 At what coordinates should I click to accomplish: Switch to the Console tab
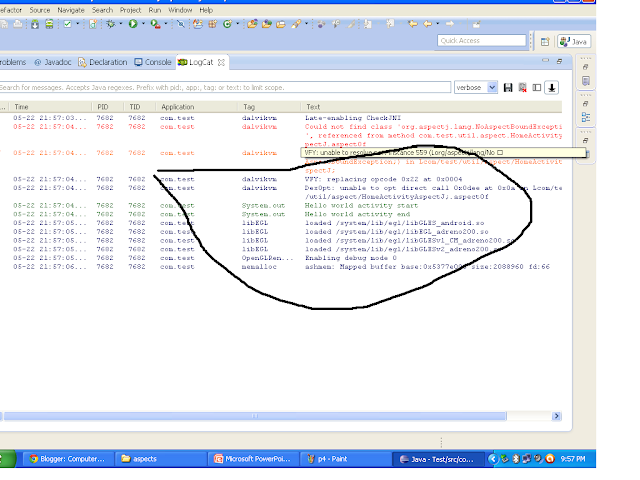(153, 62)
